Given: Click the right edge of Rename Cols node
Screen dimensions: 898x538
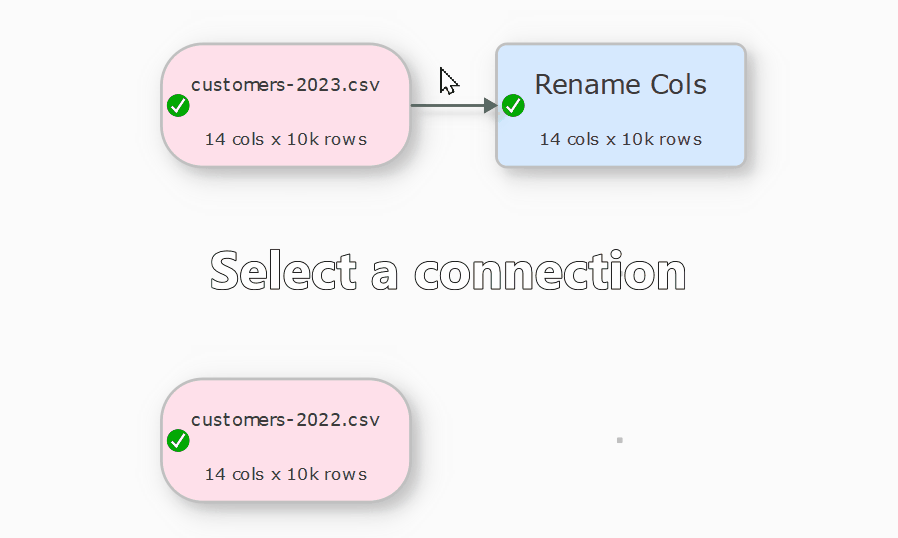Looking at the screenshot, I should coord(745,105).
